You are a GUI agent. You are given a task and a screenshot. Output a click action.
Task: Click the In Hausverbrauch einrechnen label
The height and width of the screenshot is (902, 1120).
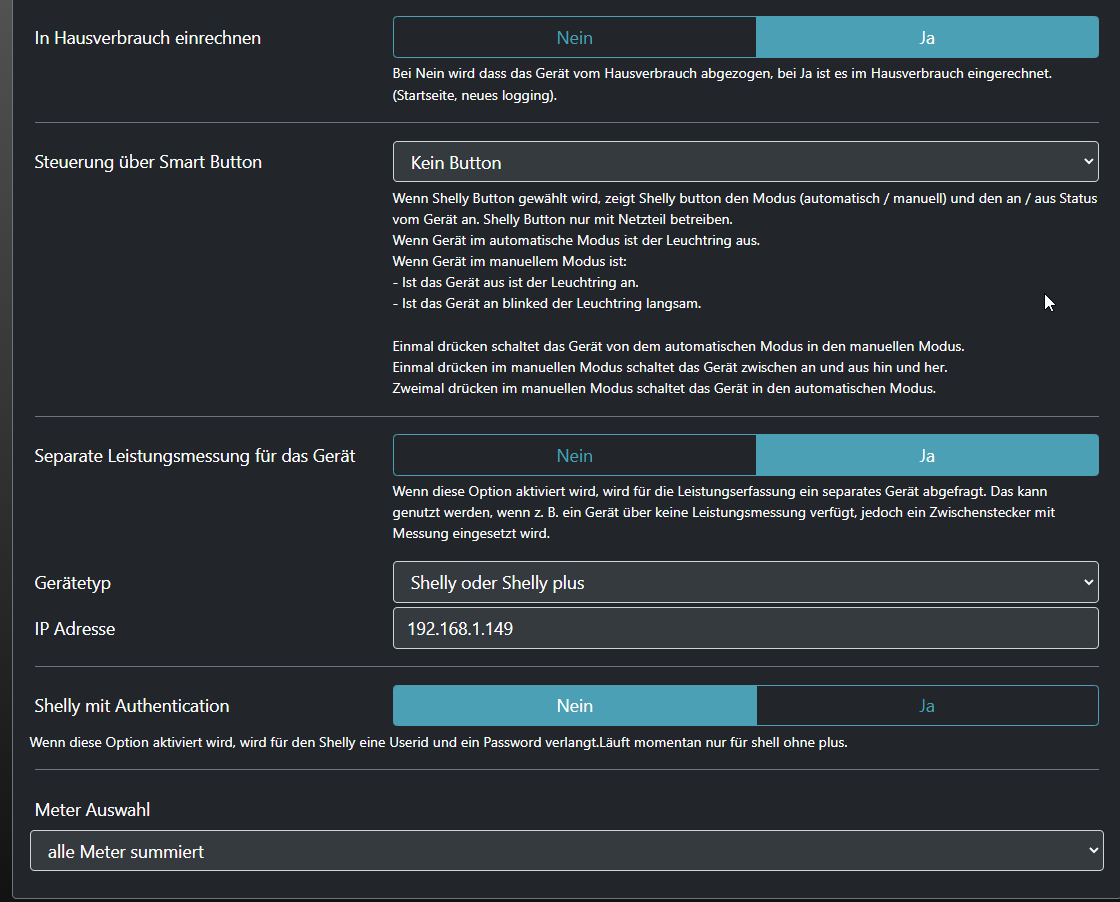pos(147,38)
